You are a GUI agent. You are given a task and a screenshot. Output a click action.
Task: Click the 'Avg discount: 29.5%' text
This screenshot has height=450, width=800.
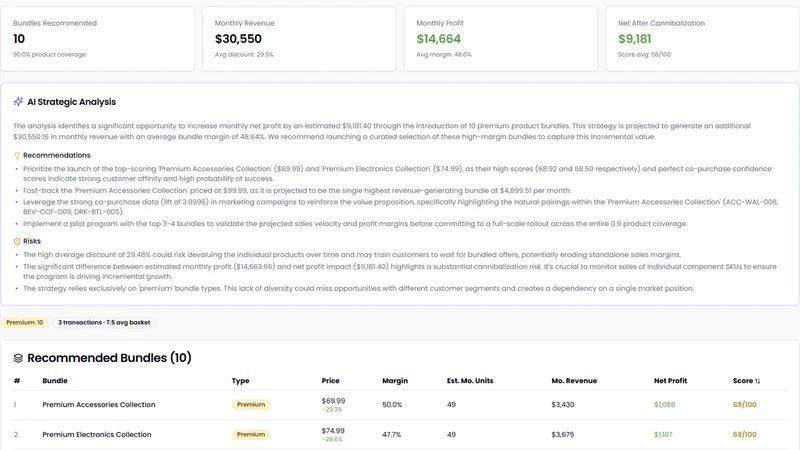(x=244, y=55)
